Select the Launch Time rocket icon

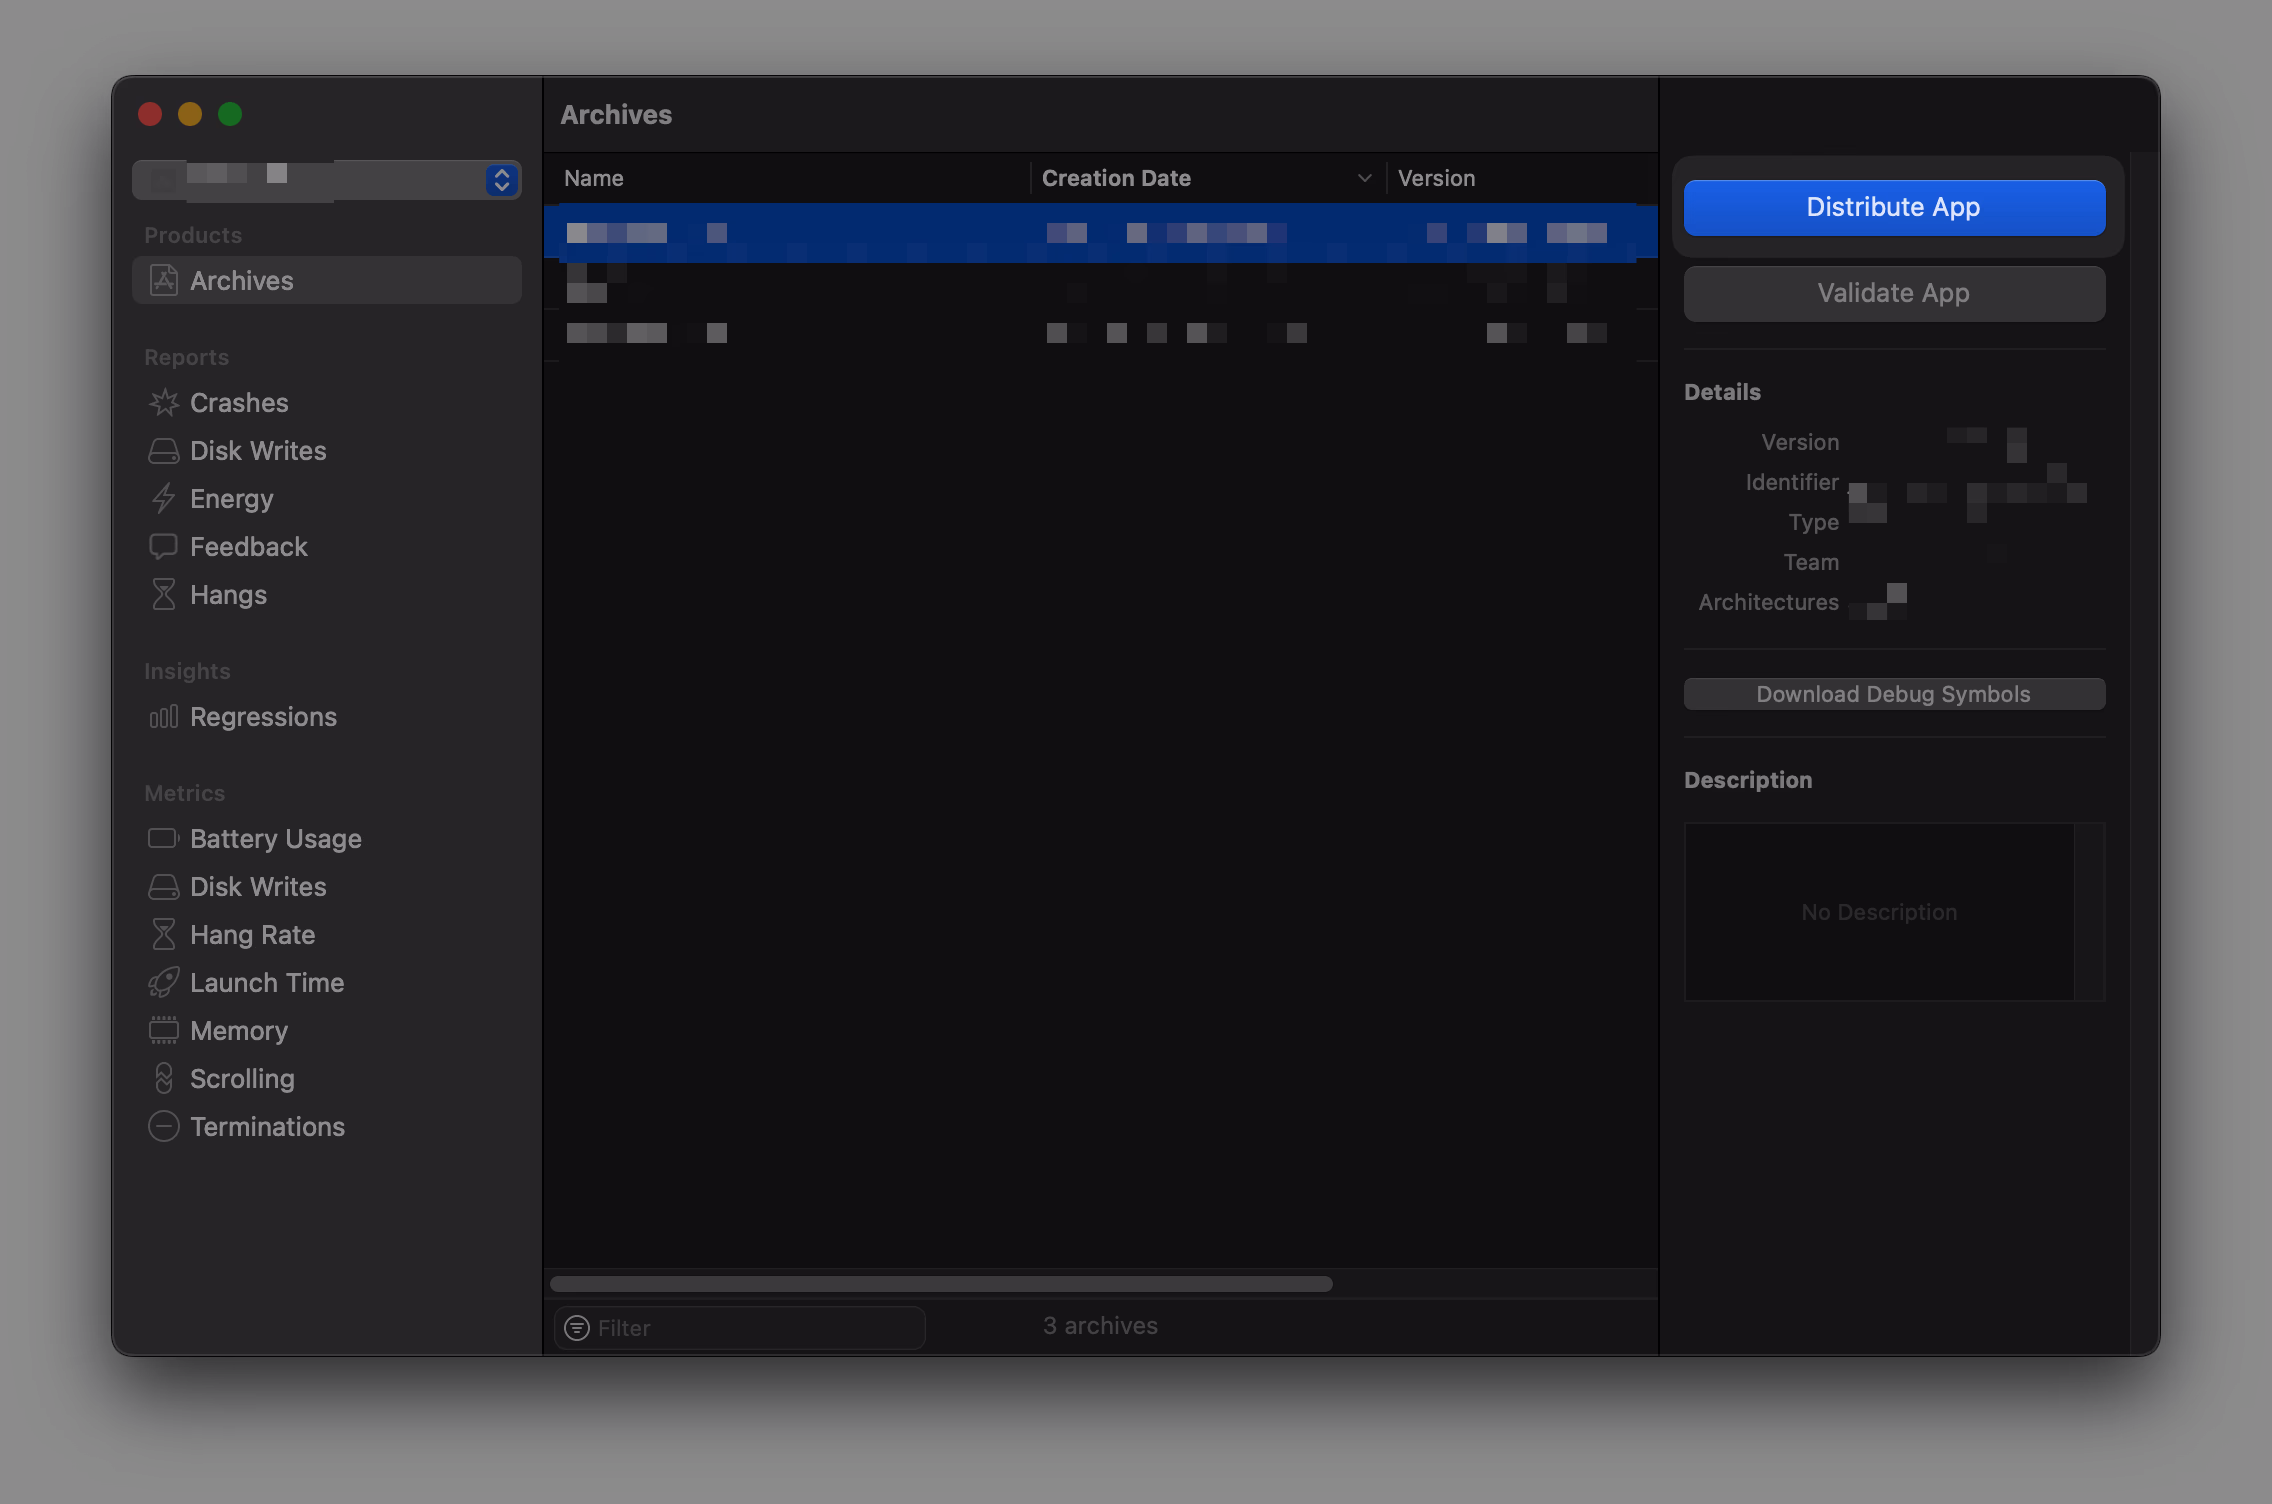pos(163,982)
